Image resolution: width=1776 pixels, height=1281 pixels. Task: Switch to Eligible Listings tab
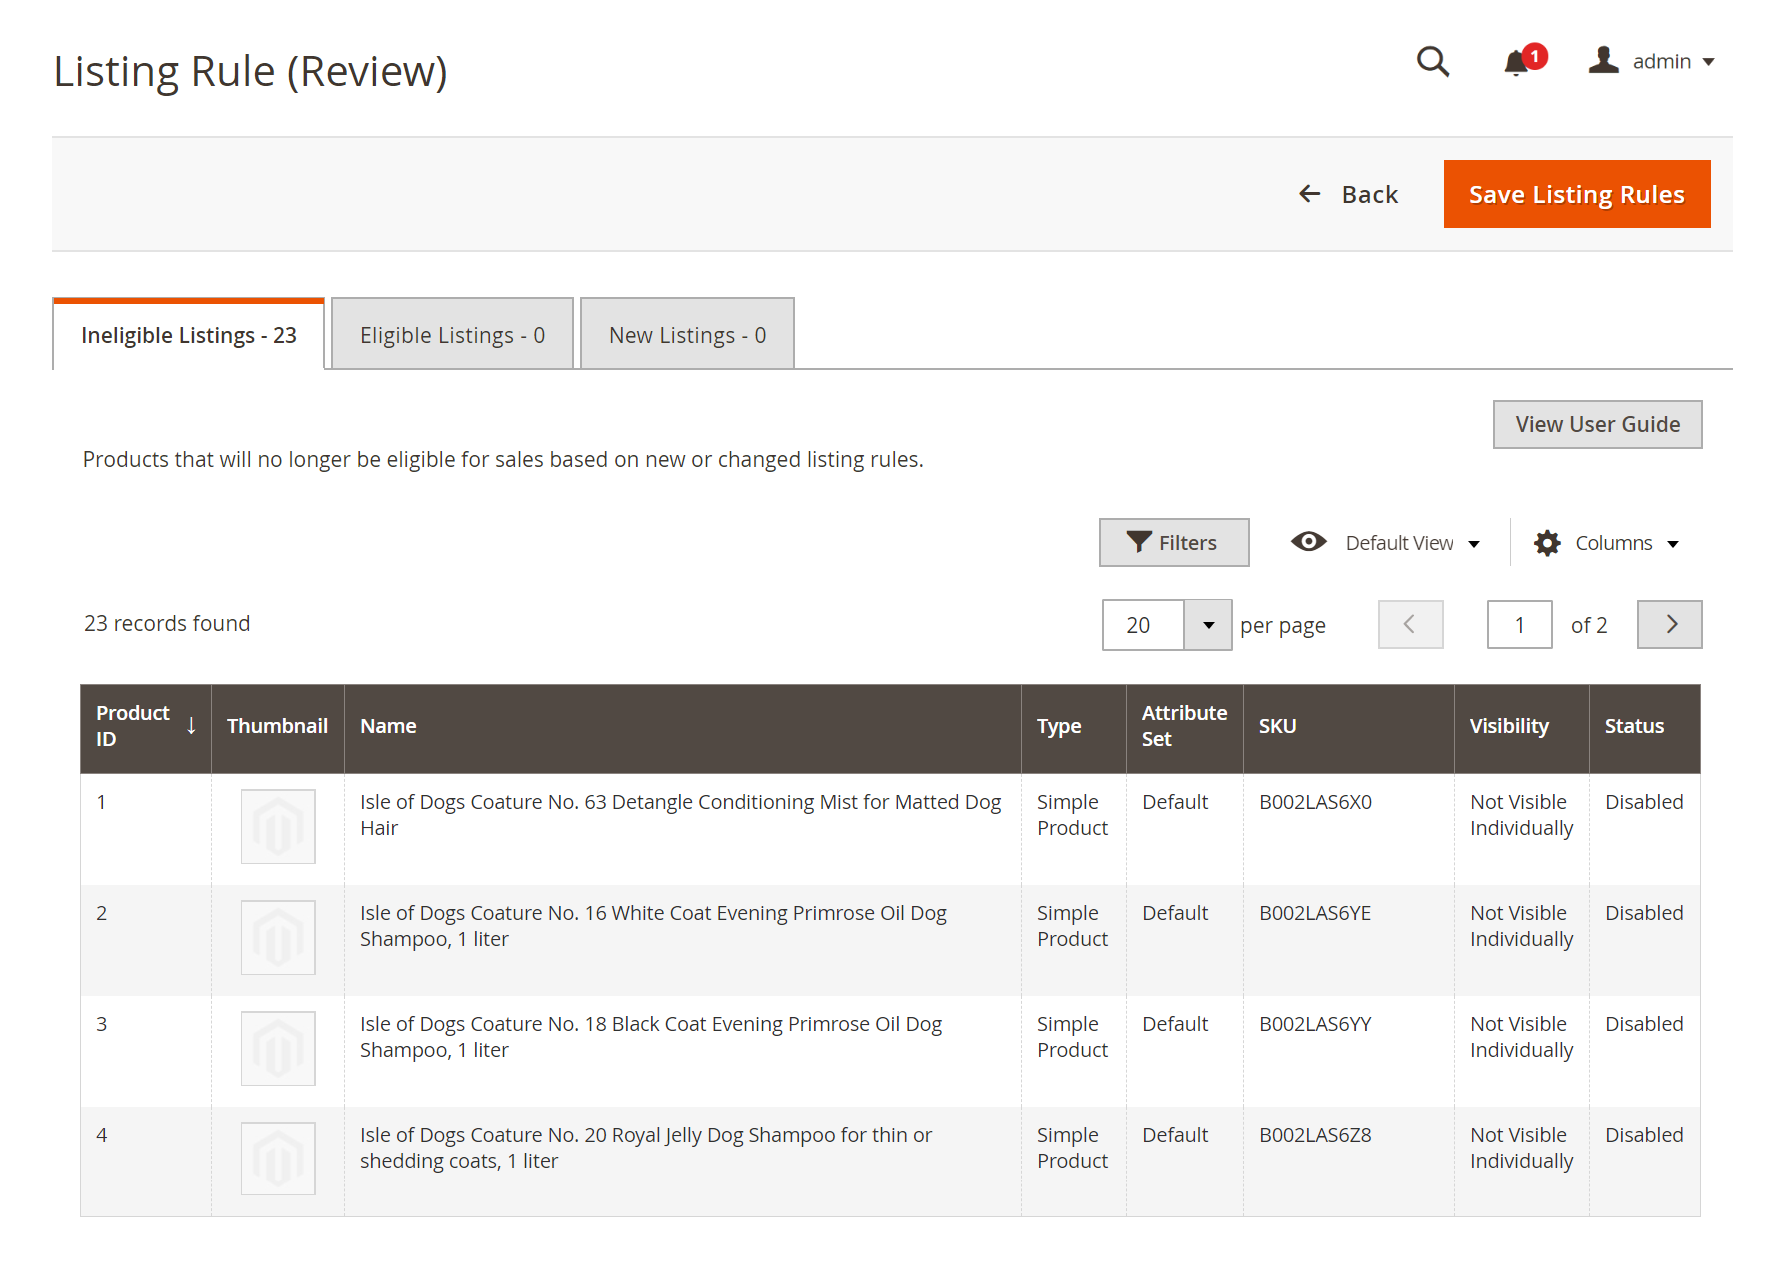pos(452,335)
